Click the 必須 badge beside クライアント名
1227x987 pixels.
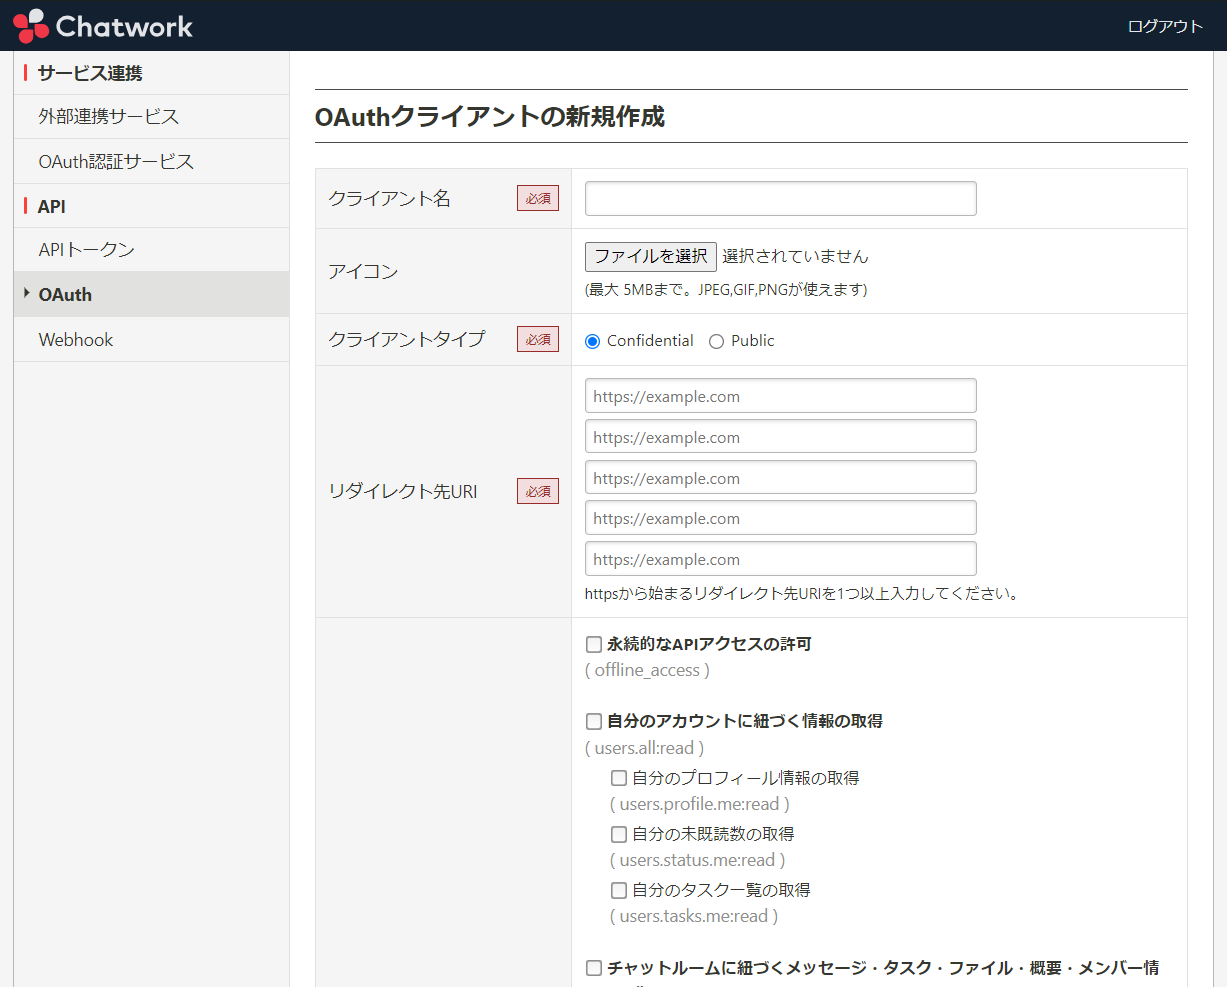tap(538, 198)
